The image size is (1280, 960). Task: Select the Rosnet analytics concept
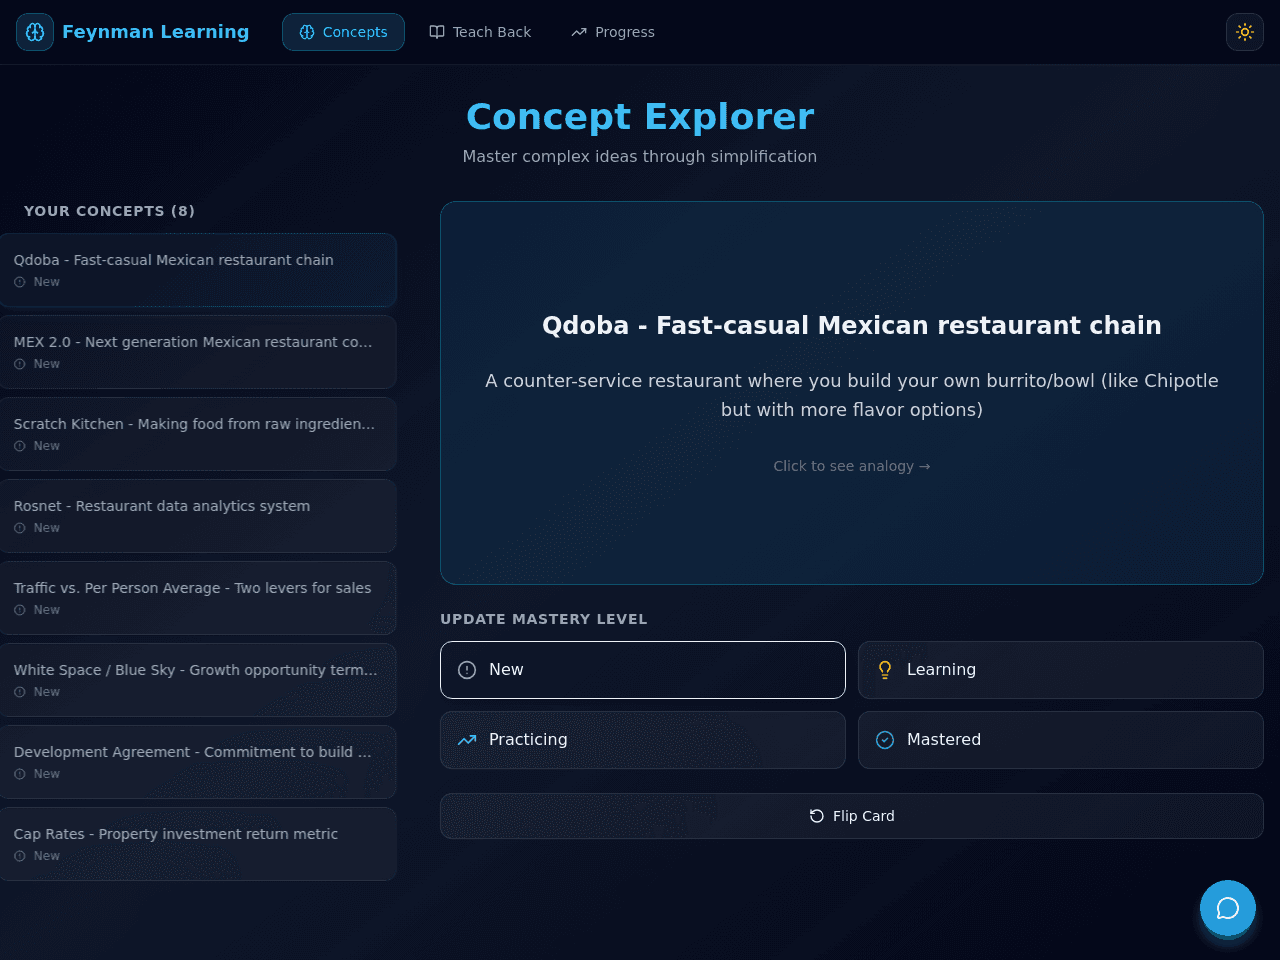(x=198, y=516)
